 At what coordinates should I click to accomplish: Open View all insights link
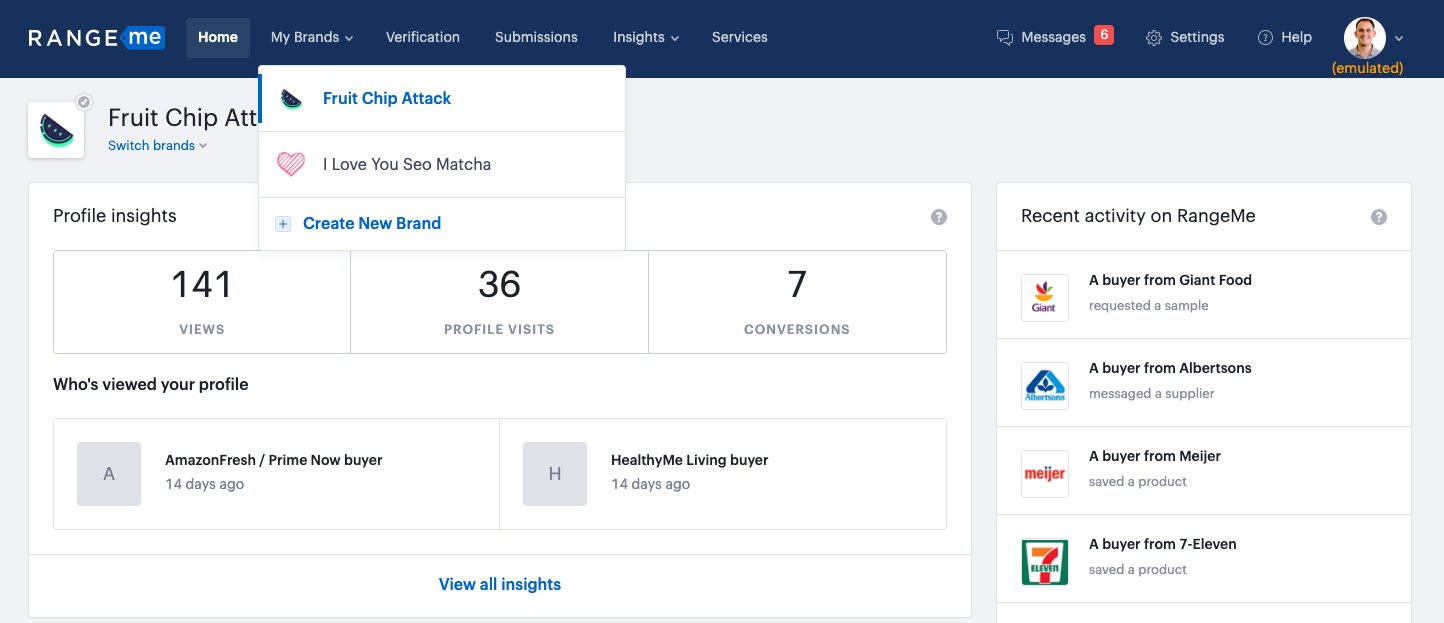coord(499,584)
